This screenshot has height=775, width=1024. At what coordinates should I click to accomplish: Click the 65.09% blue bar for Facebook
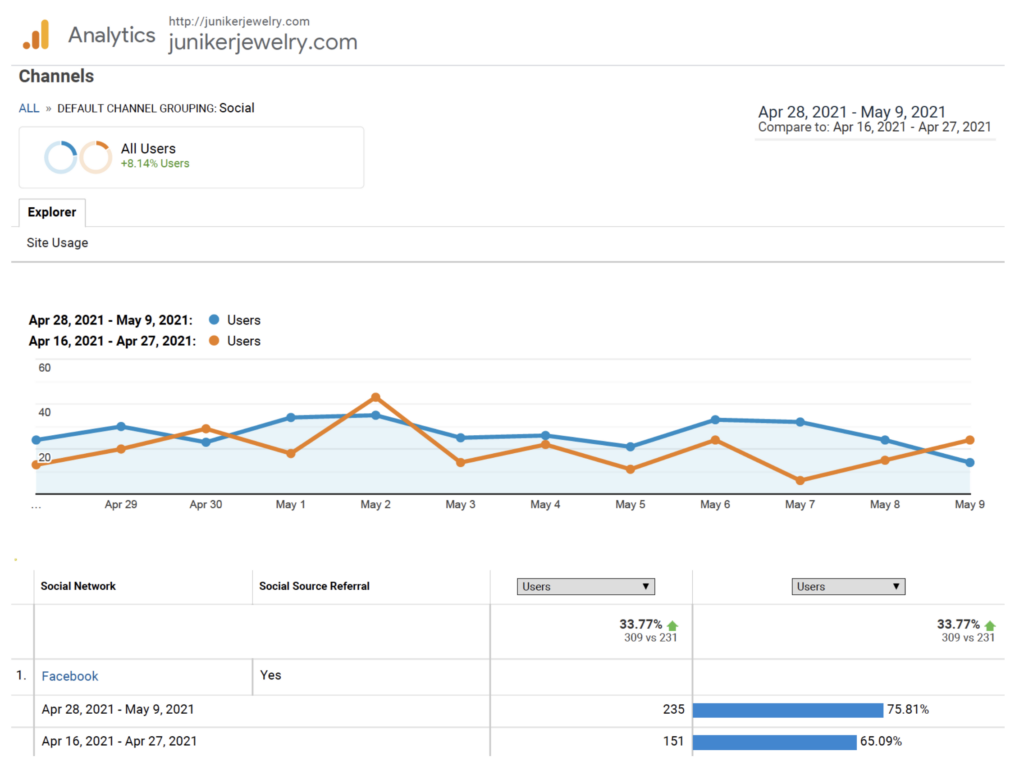775,742
